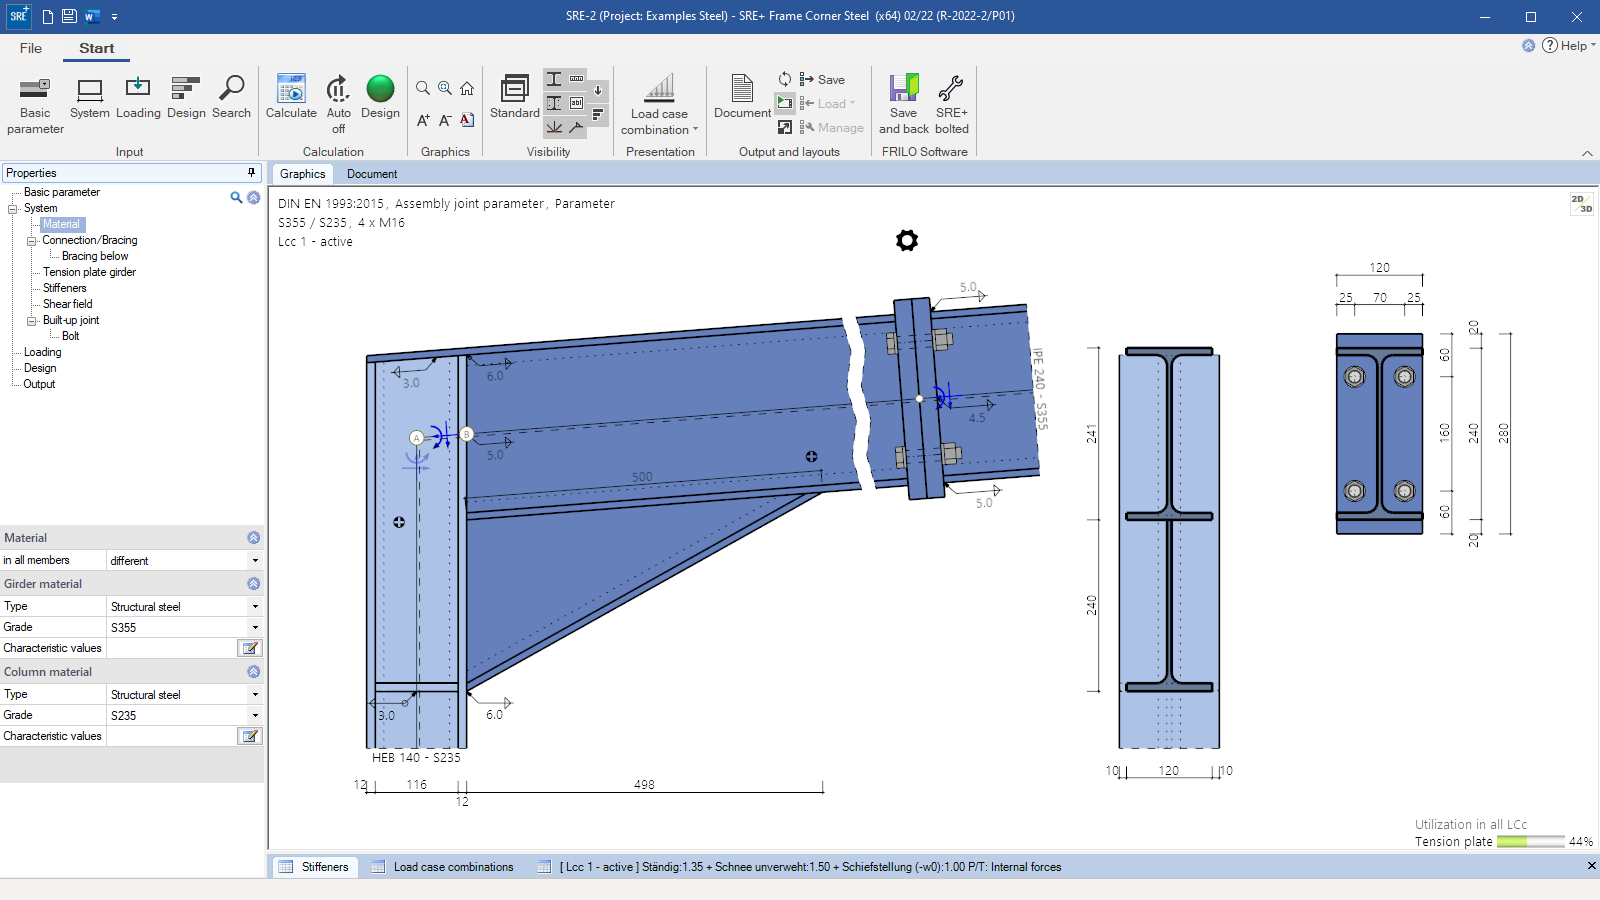The image size is (1600, 900).
Task: Open the File menu
Action: point(31,48)
